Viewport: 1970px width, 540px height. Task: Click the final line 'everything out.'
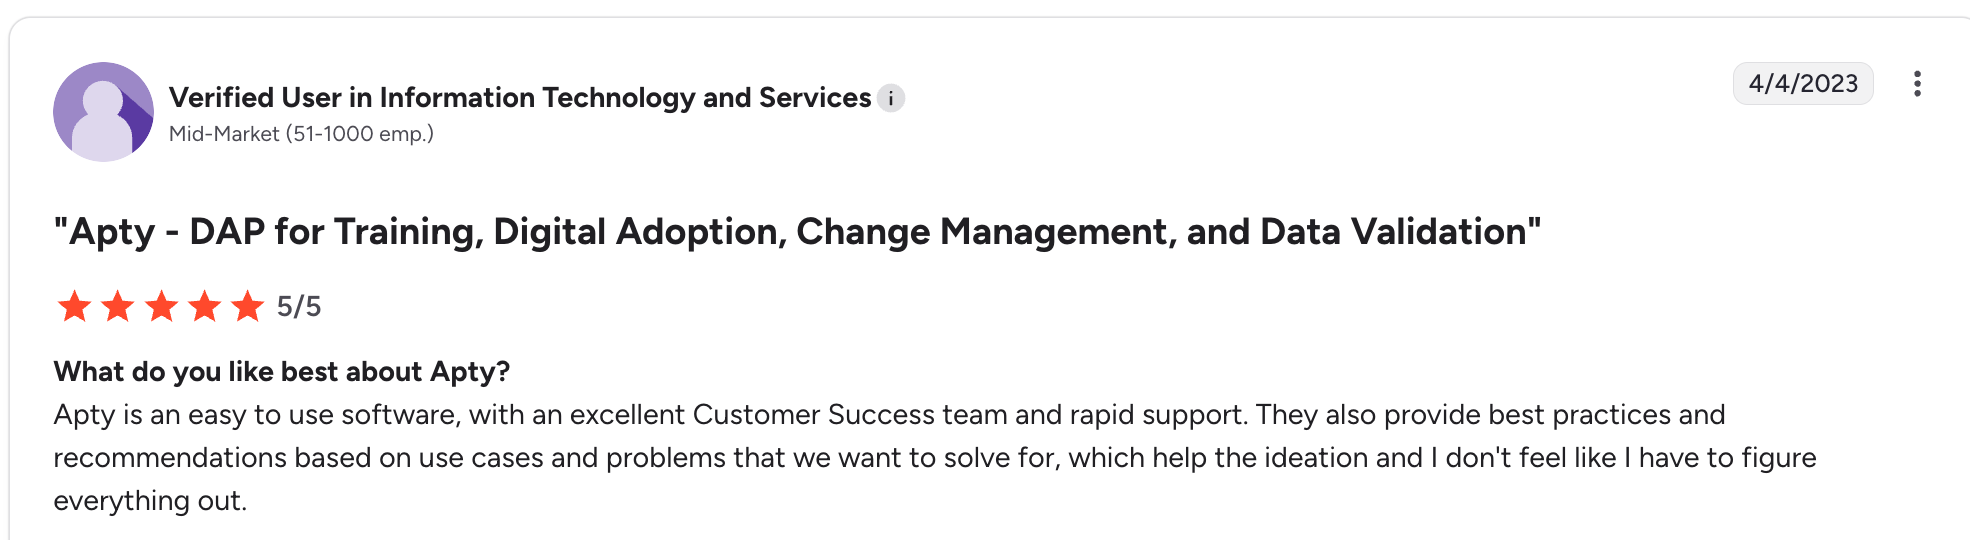point(150,501)
